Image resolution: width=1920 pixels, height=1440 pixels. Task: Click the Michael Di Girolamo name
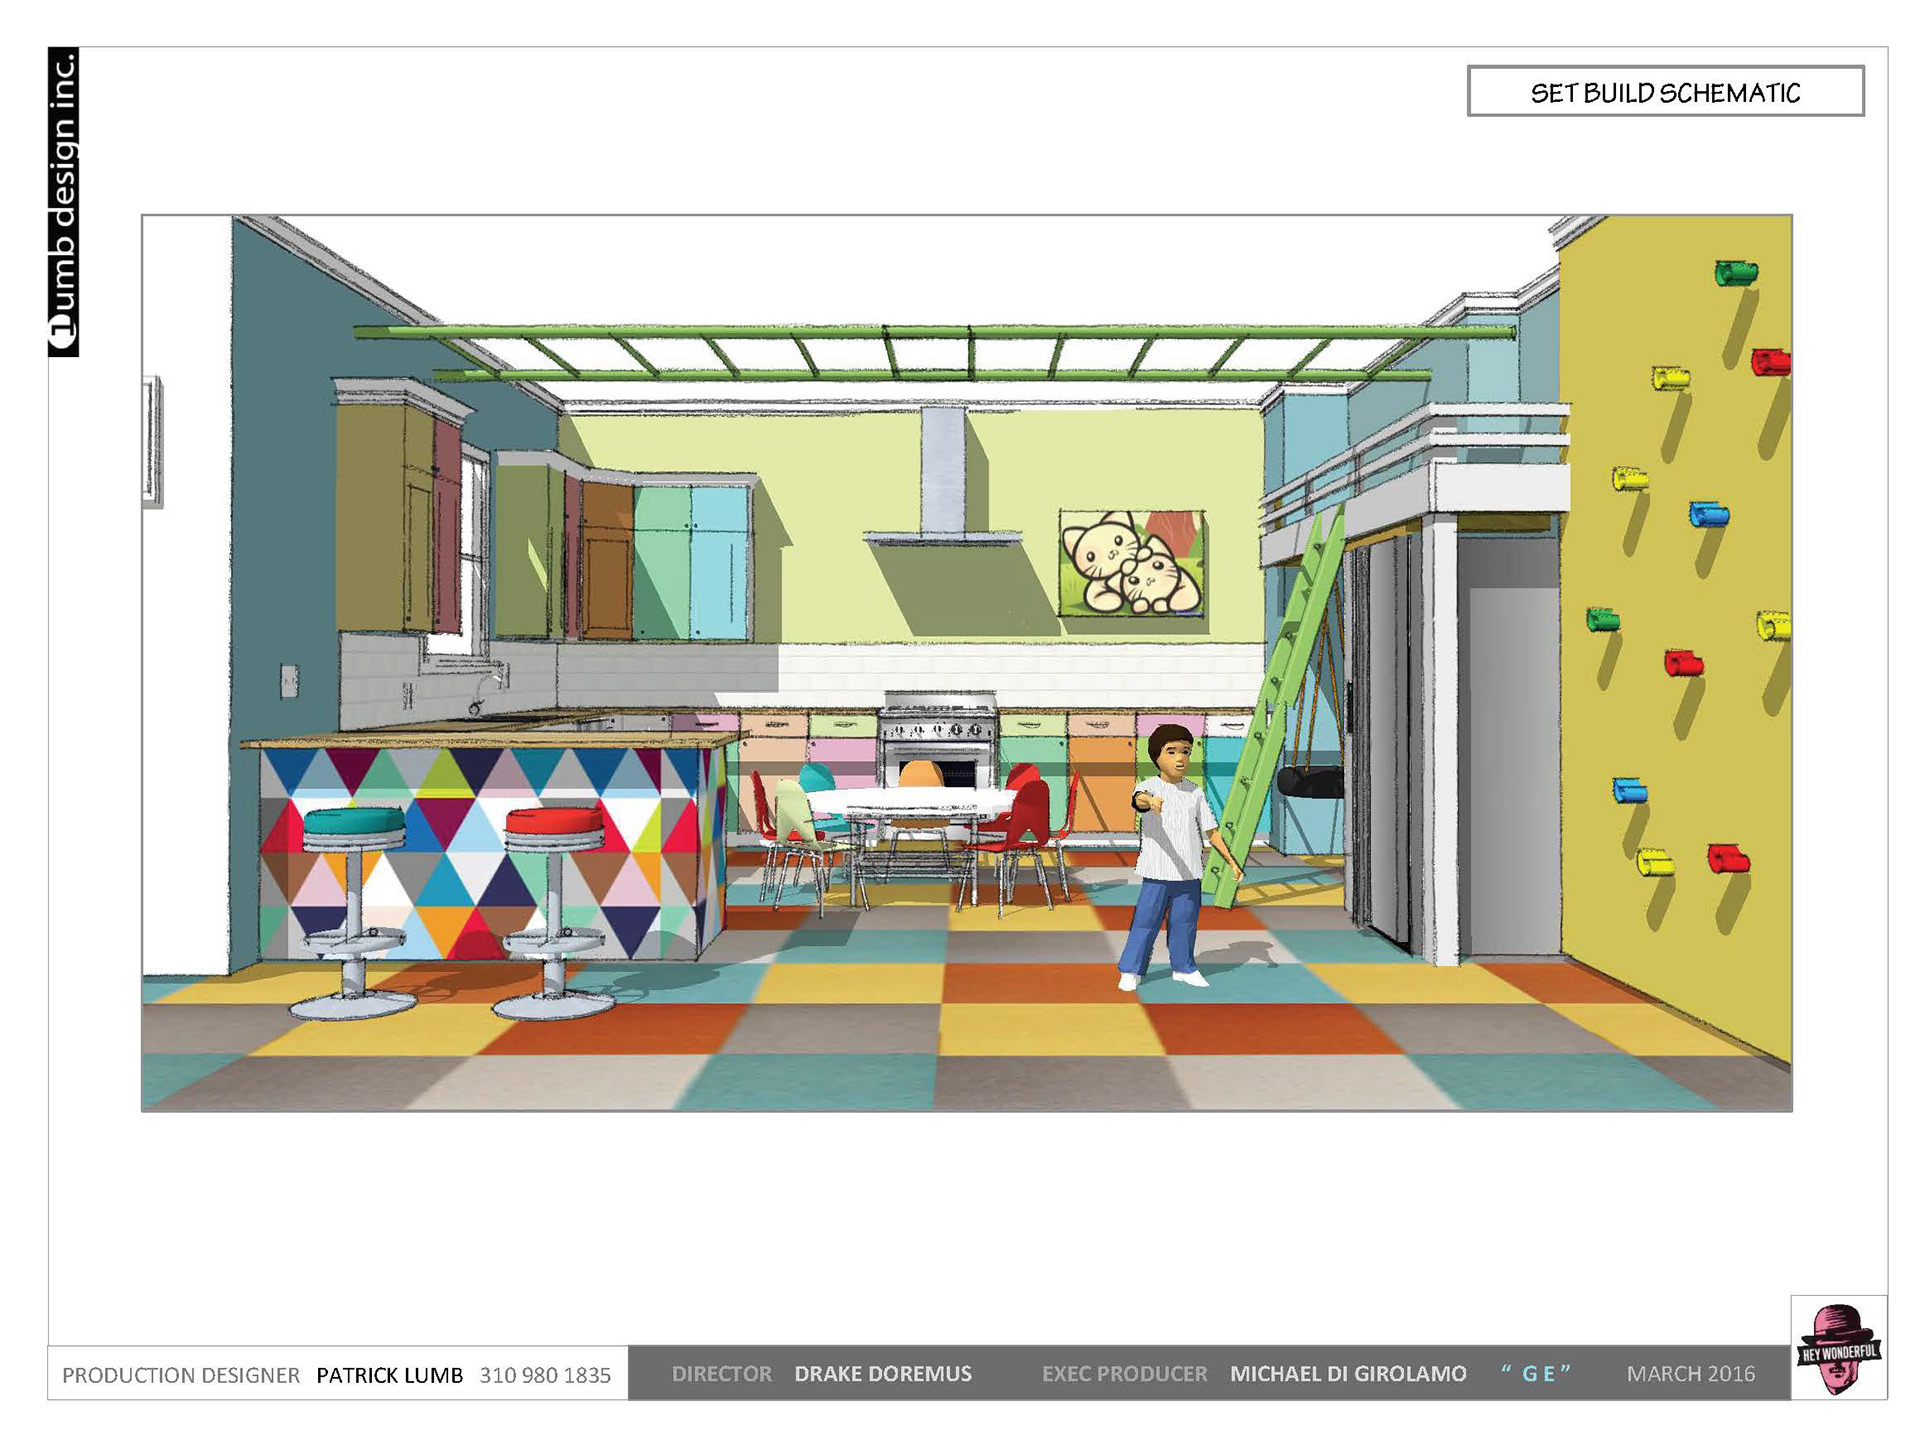coord(1347,1374)
